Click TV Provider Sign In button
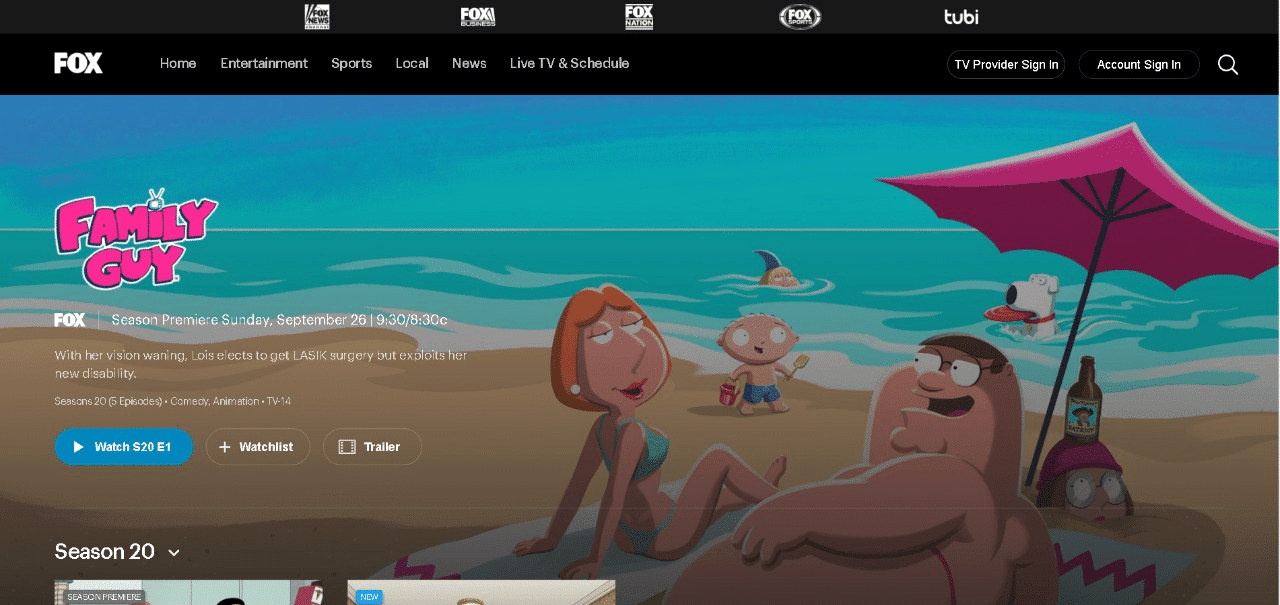The width and height of the screenshot is (1280, 605). 1006,64
